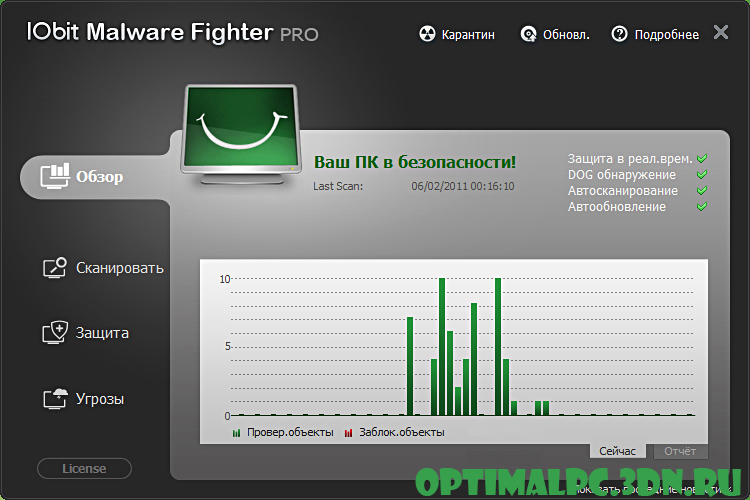750x500 pixels.
Task: Click the Защита shield icon
Action: point(55,333)
